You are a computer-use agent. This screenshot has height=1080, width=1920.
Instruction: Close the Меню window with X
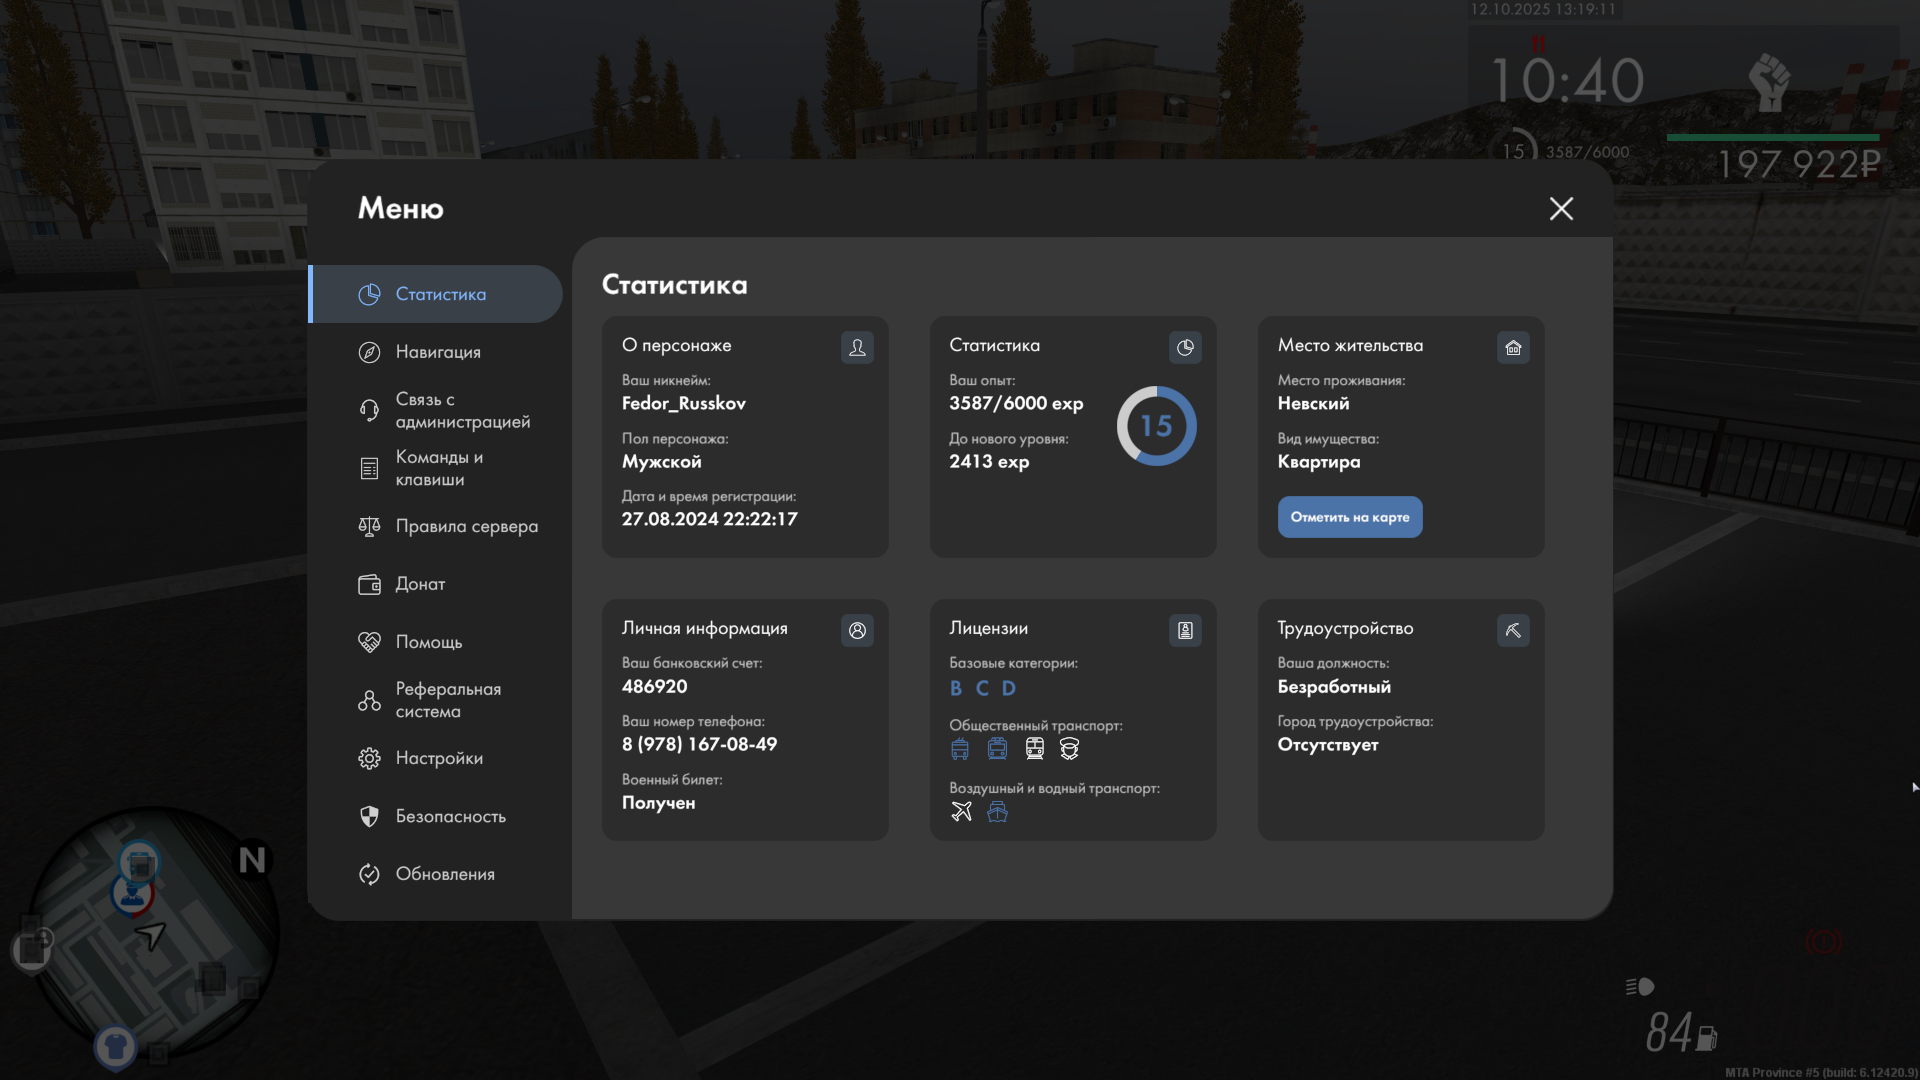(1561, 208)
